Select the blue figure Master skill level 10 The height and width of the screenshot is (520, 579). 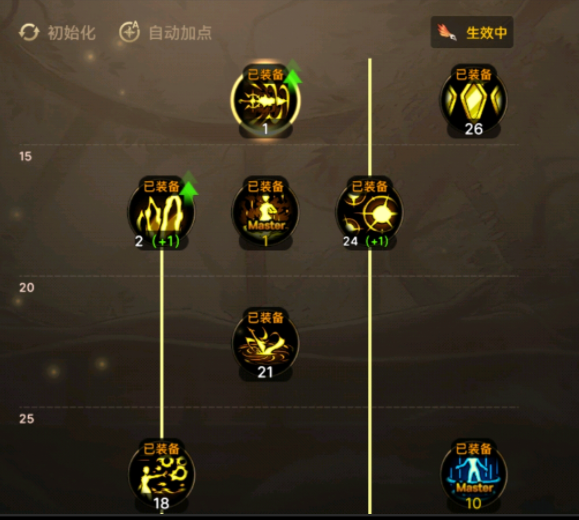coord(474,475)
